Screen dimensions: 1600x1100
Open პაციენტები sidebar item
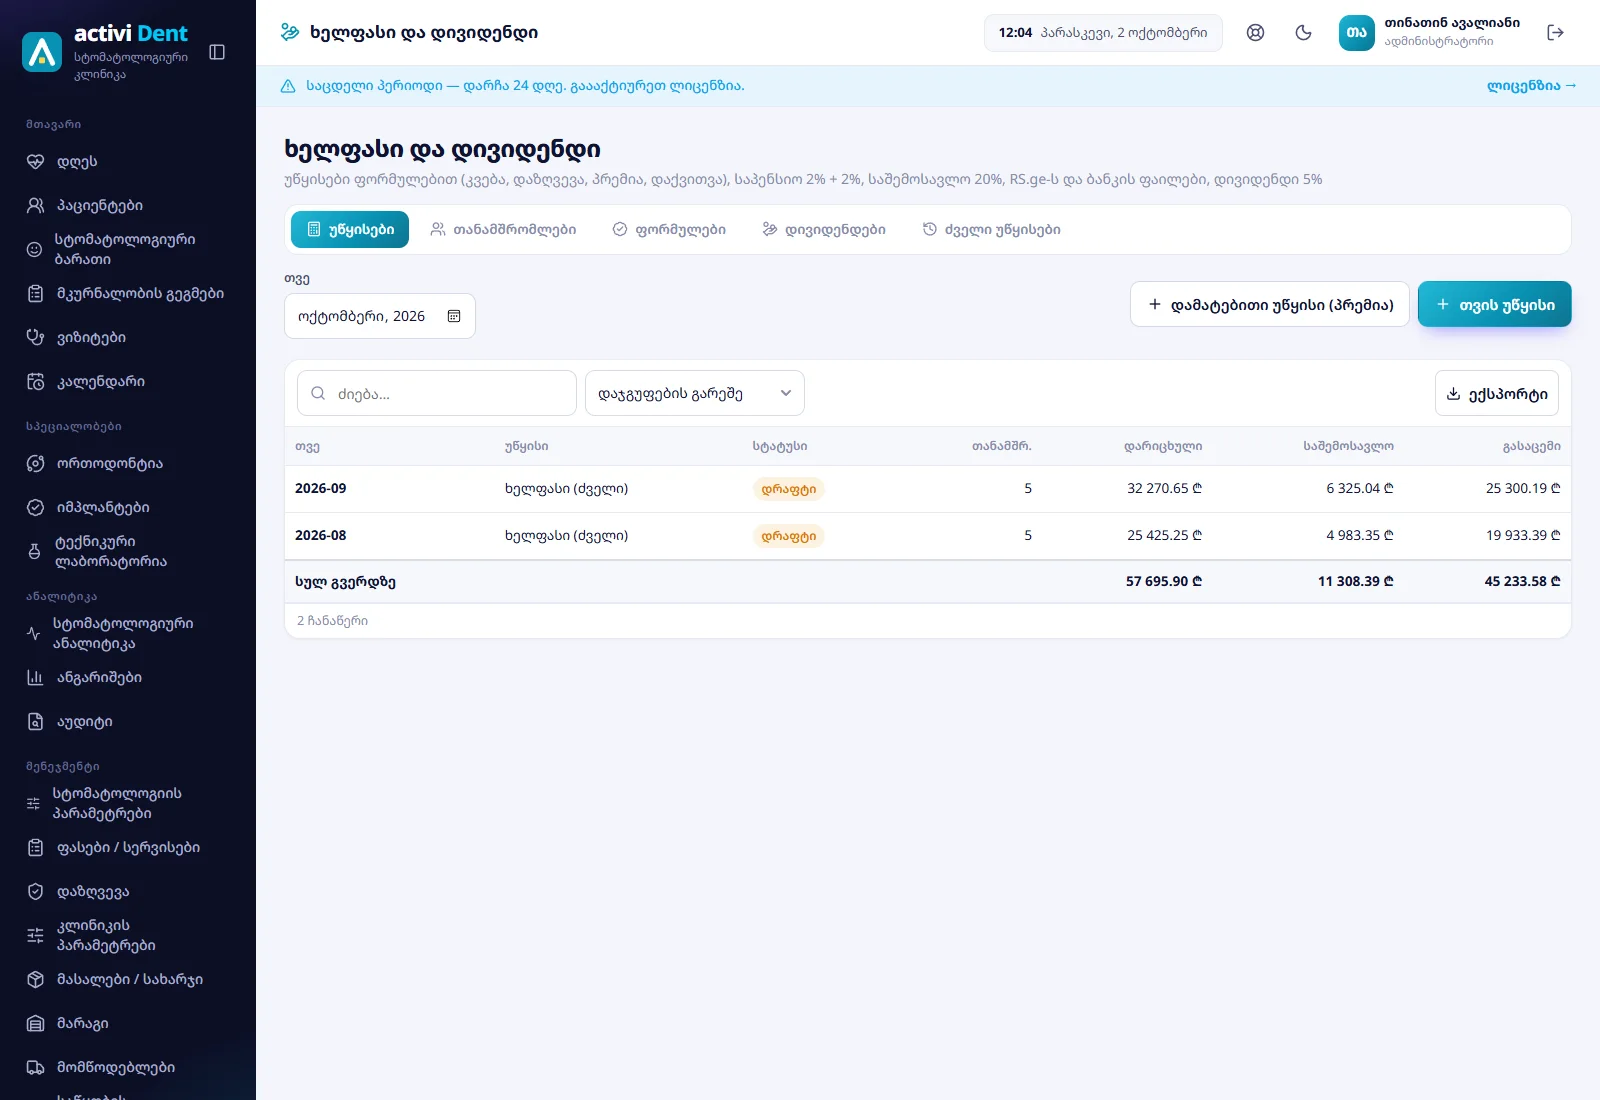coord(128,205)
